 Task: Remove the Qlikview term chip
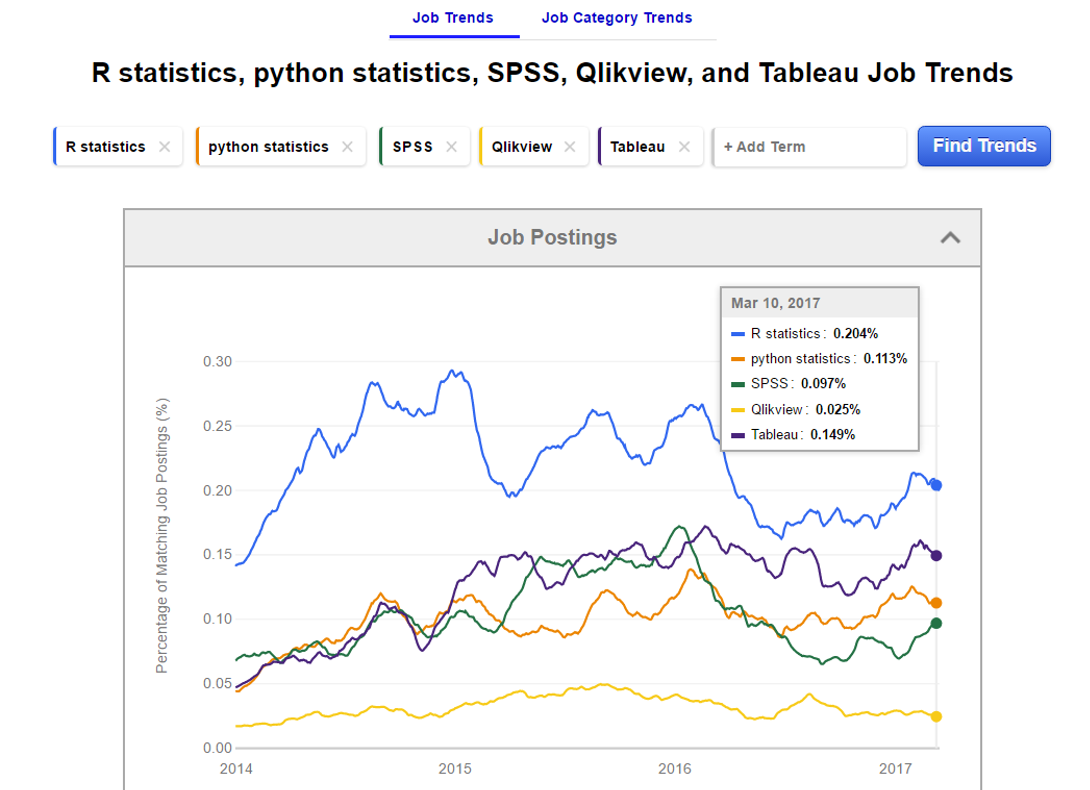click(570, 146)
